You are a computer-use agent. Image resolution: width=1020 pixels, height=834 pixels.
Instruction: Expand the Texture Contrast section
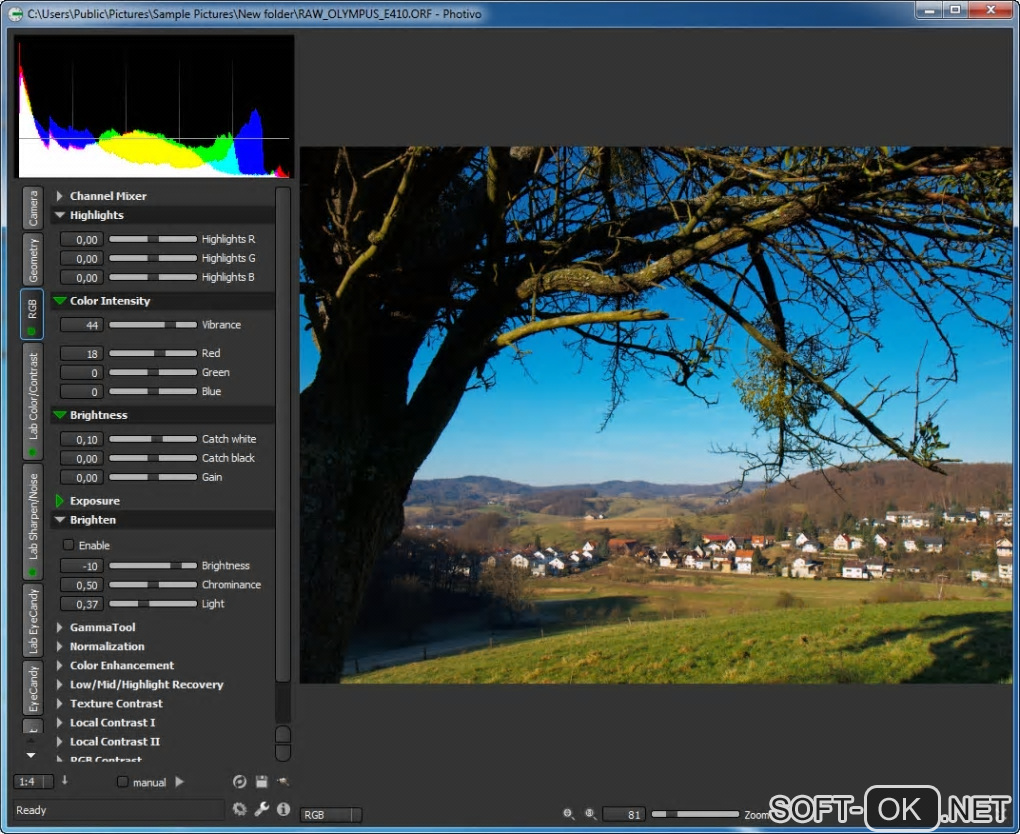coord(60,703)
